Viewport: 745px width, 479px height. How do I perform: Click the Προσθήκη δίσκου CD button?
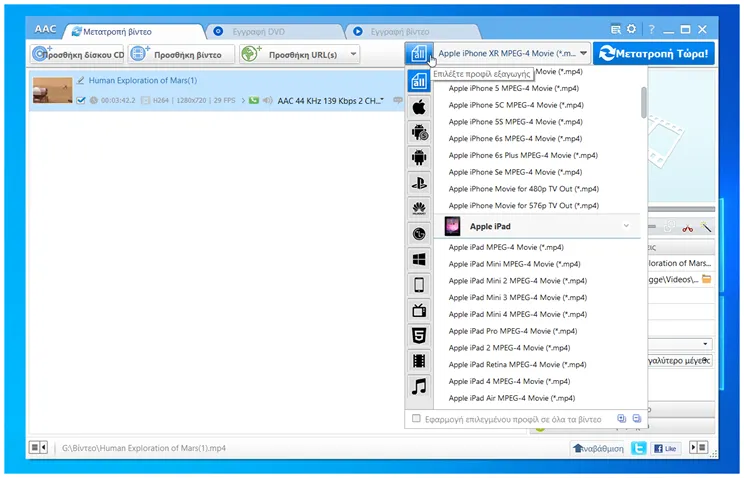(77, 54)
